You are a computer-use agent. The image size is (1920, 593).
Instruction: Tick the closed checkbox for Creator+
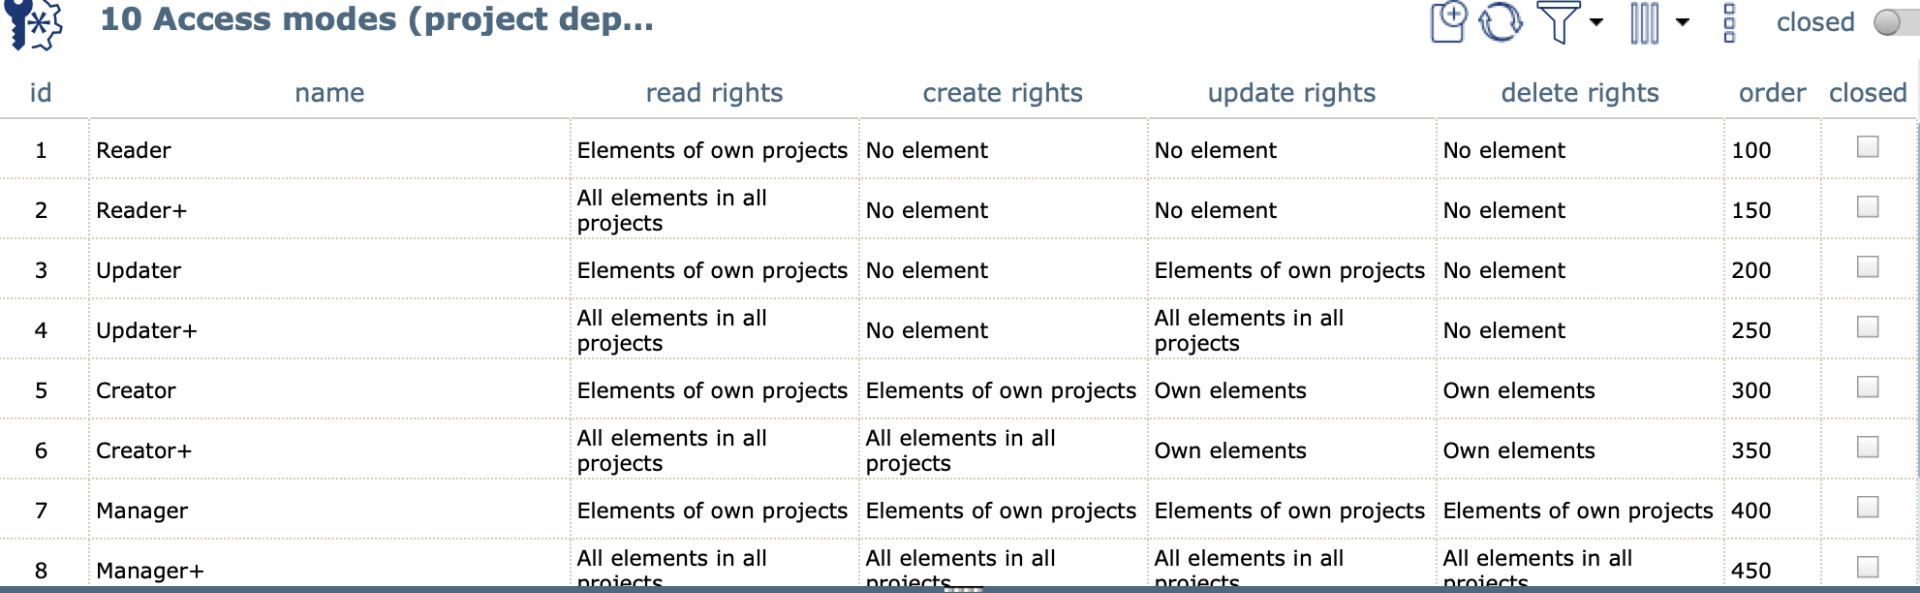(1867, 447)
